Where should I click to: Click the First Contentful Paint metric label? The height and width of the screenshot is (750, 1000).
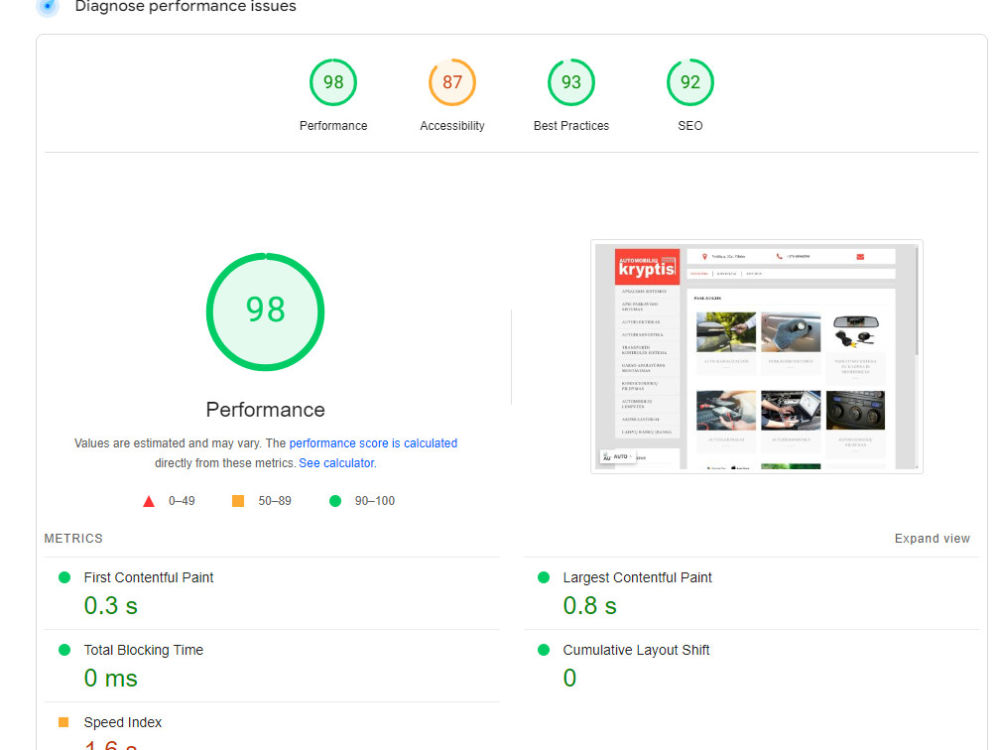click(x=149, y=578)
